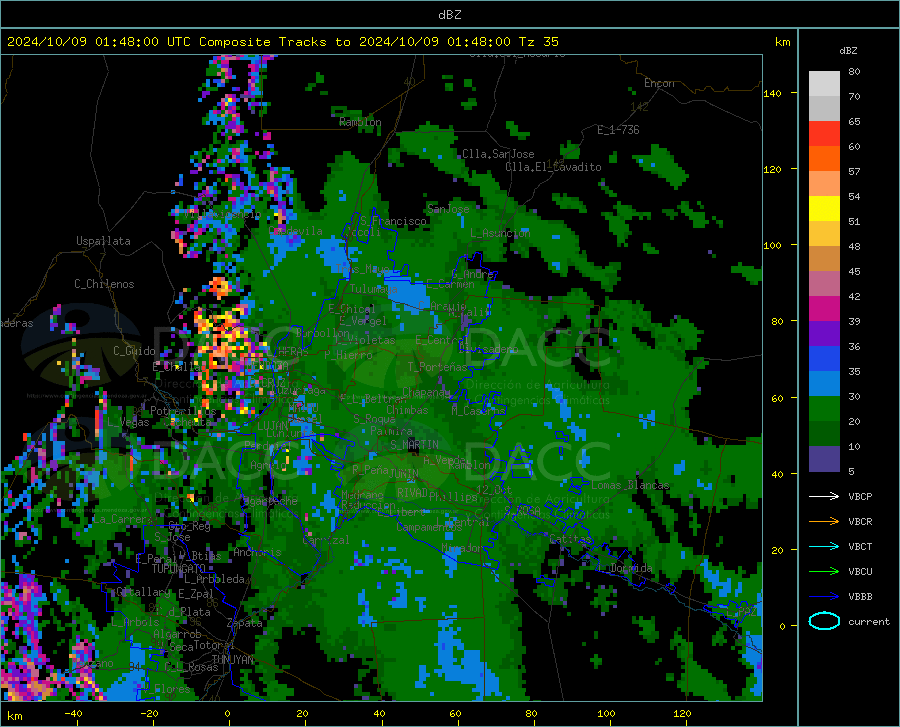Click the E_1-736 map label
This screenshot has height=727, width=900.
618,130
